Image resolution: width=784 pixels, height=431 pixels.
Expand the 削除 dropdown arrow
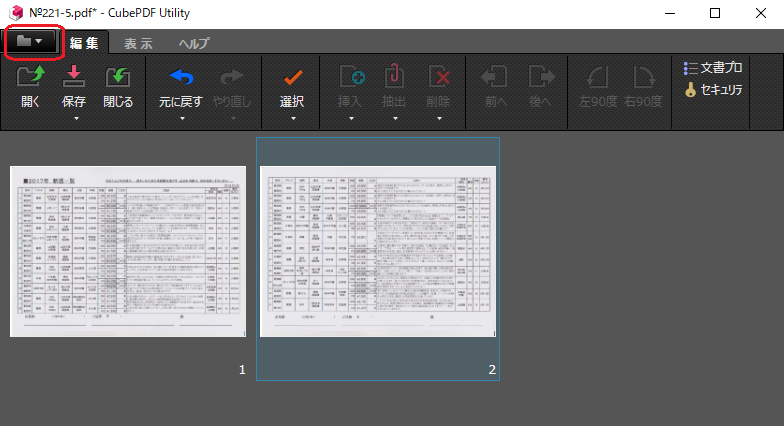tap(439, 118)
